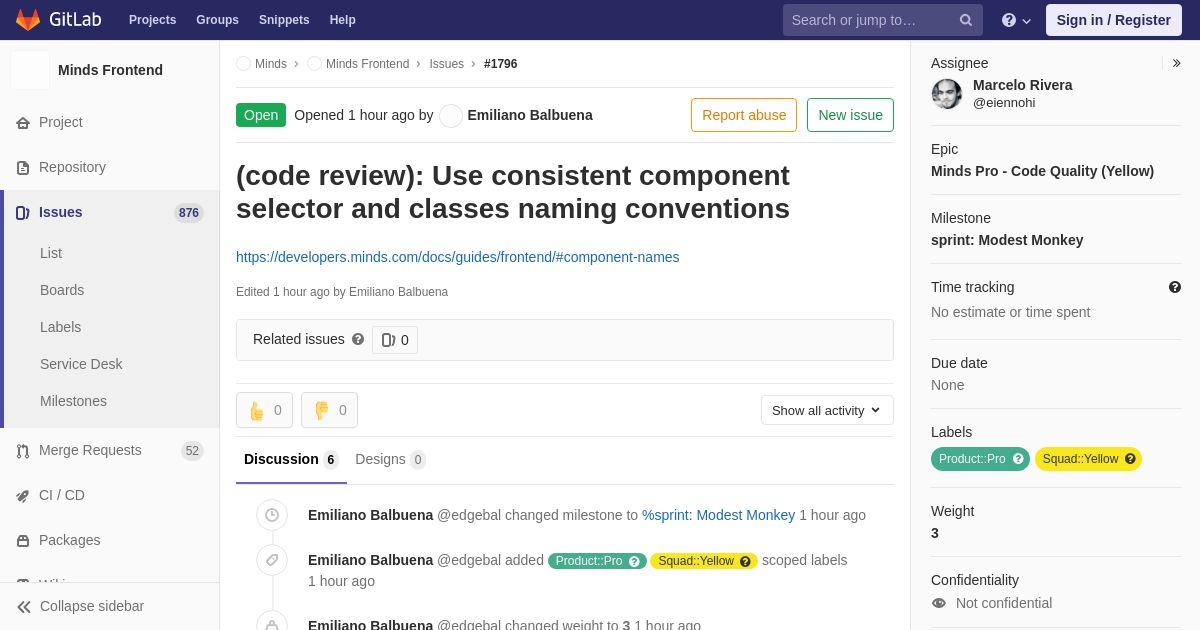Click the Minds Frontend project avatar in sidebar

click(x=30, y=70)
